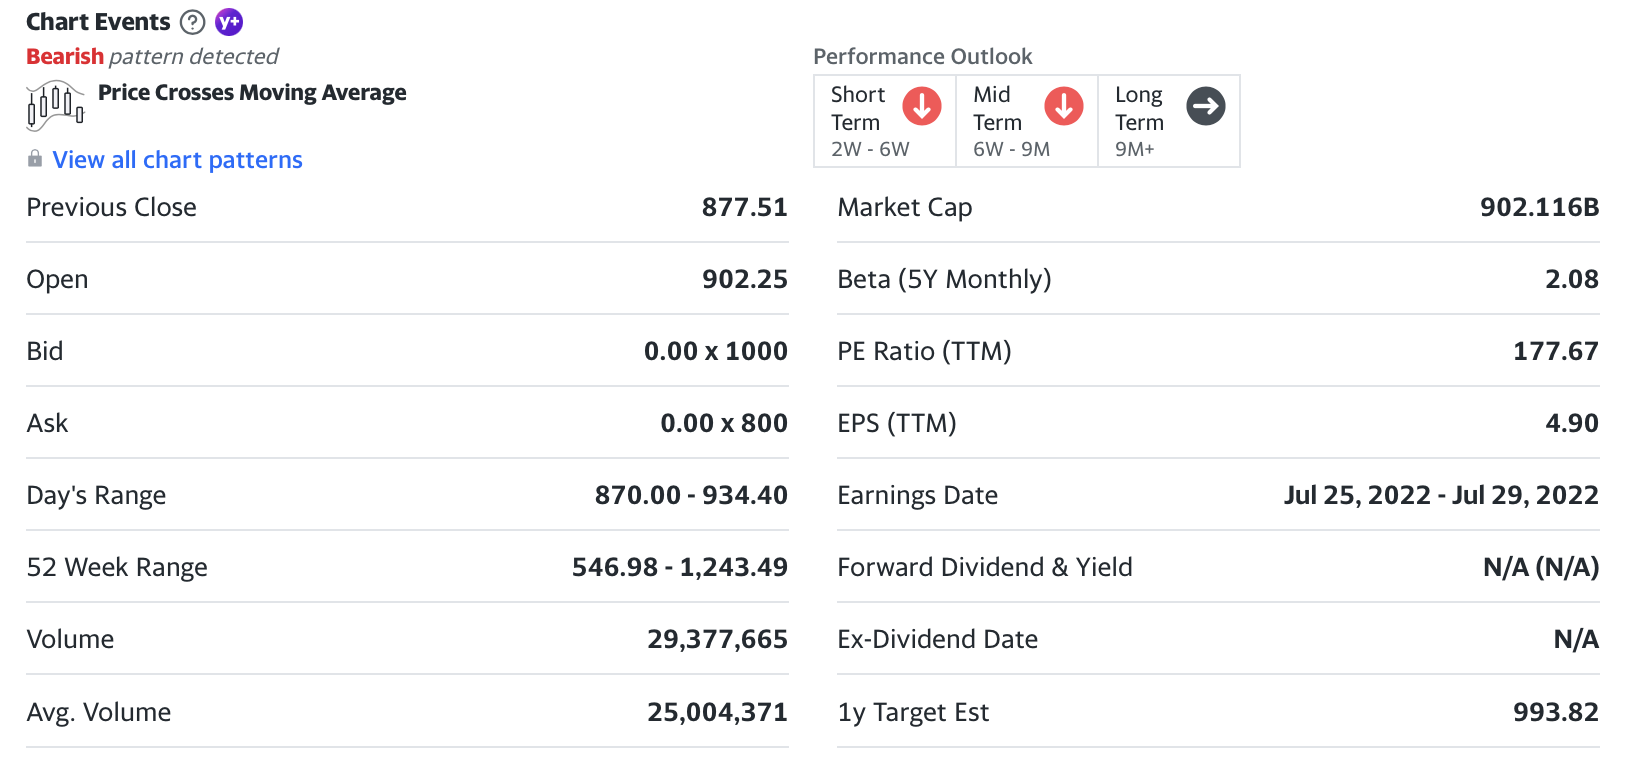Click the Performance Outlook heading

pyautogui.click(x=922, y=56)
